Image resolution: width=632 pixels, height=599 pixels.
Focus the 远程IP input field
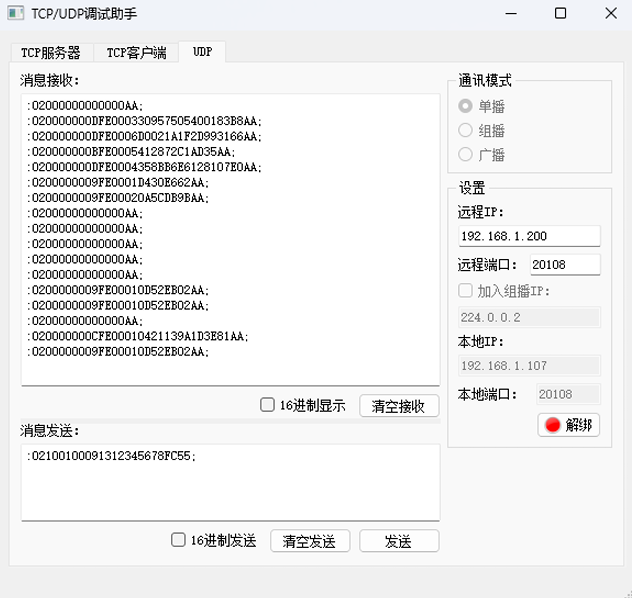point(528,236)
